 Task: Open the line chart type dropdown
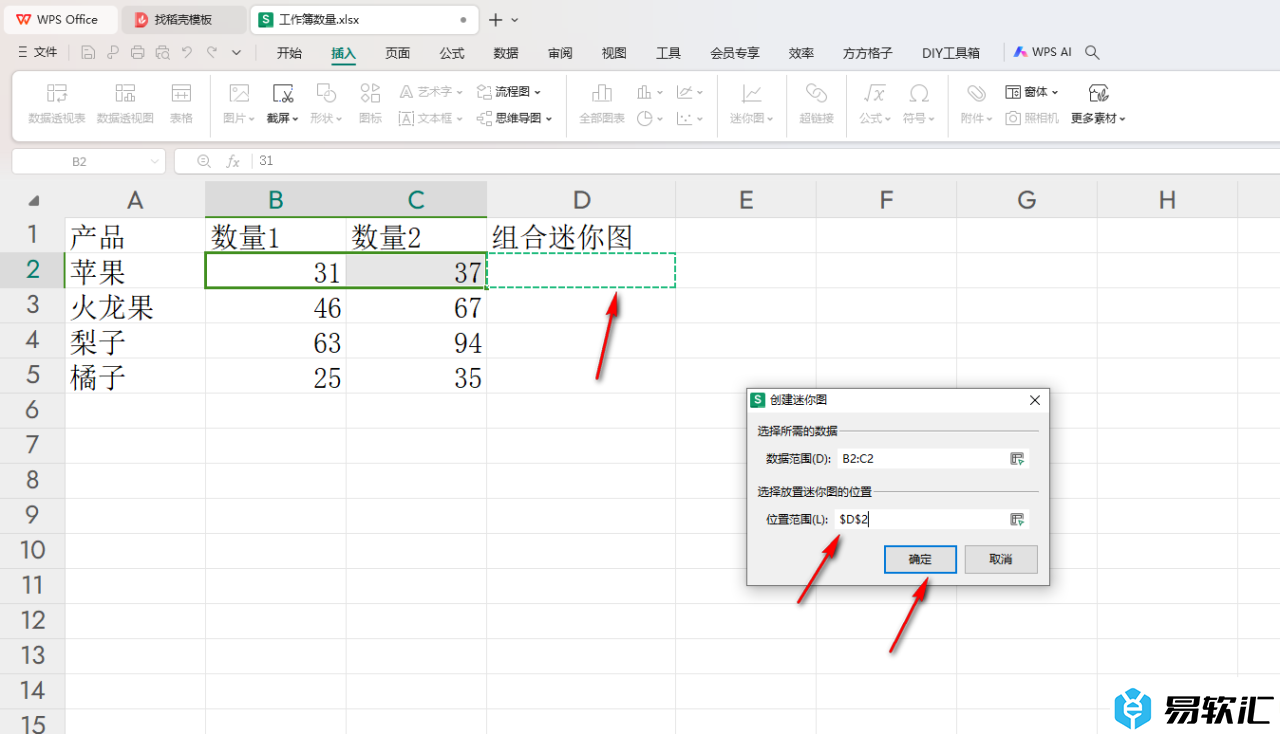[x=700, y=92]
